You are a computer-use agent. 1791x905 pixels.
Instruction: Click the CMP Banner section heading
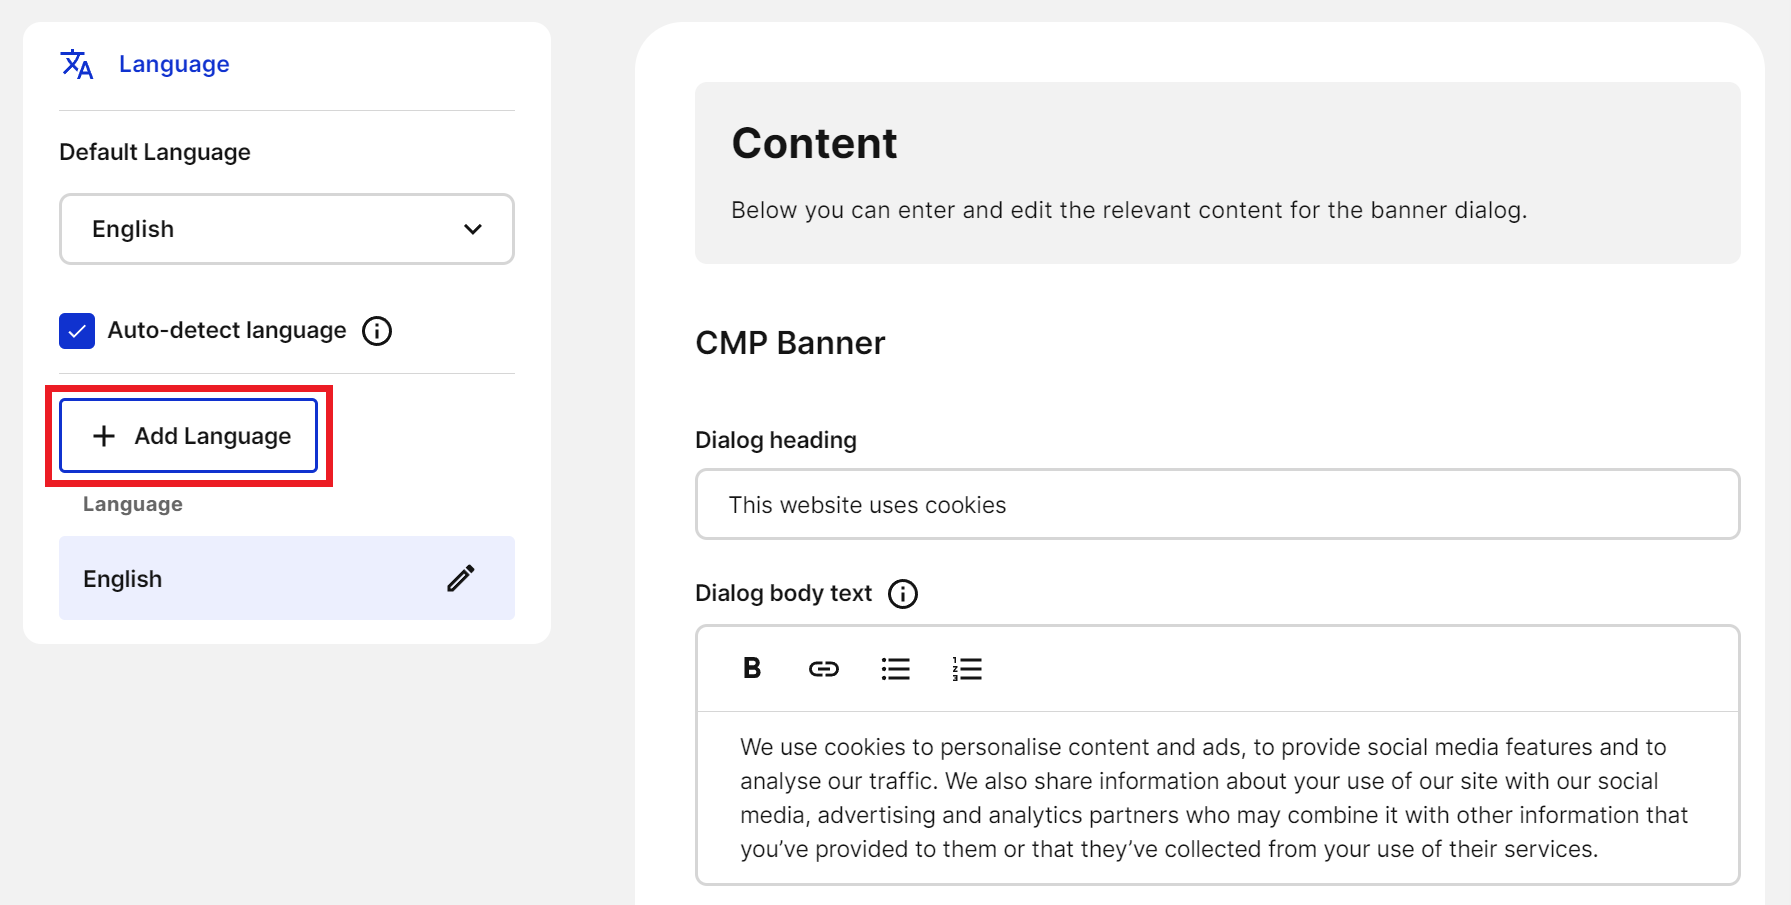(x=790, y=343)
